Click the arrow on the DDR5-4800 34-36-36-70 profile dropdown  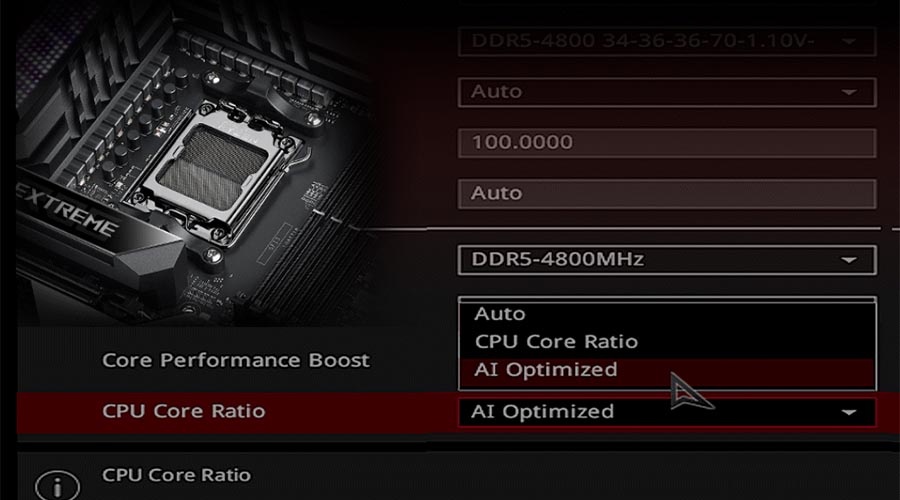(849, 41)
